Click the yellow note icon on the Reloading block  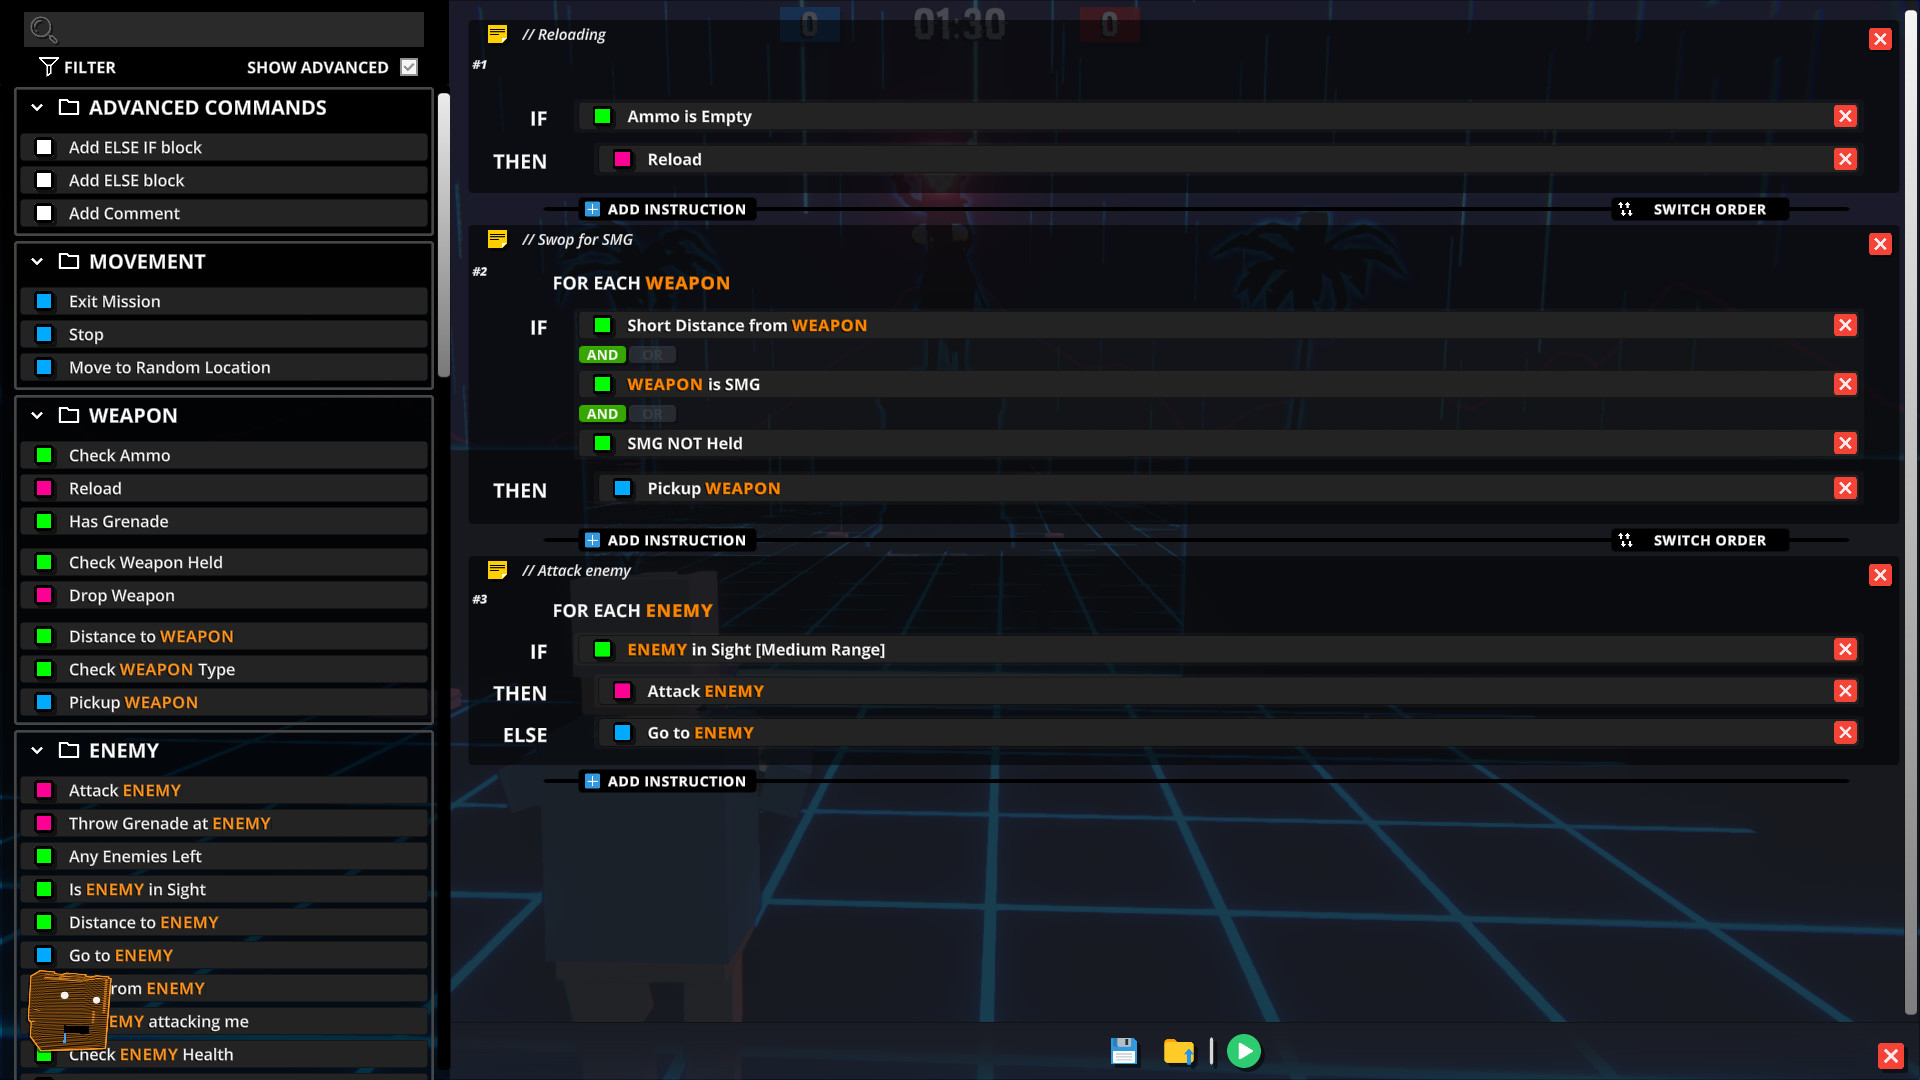(x=497, y=33)
